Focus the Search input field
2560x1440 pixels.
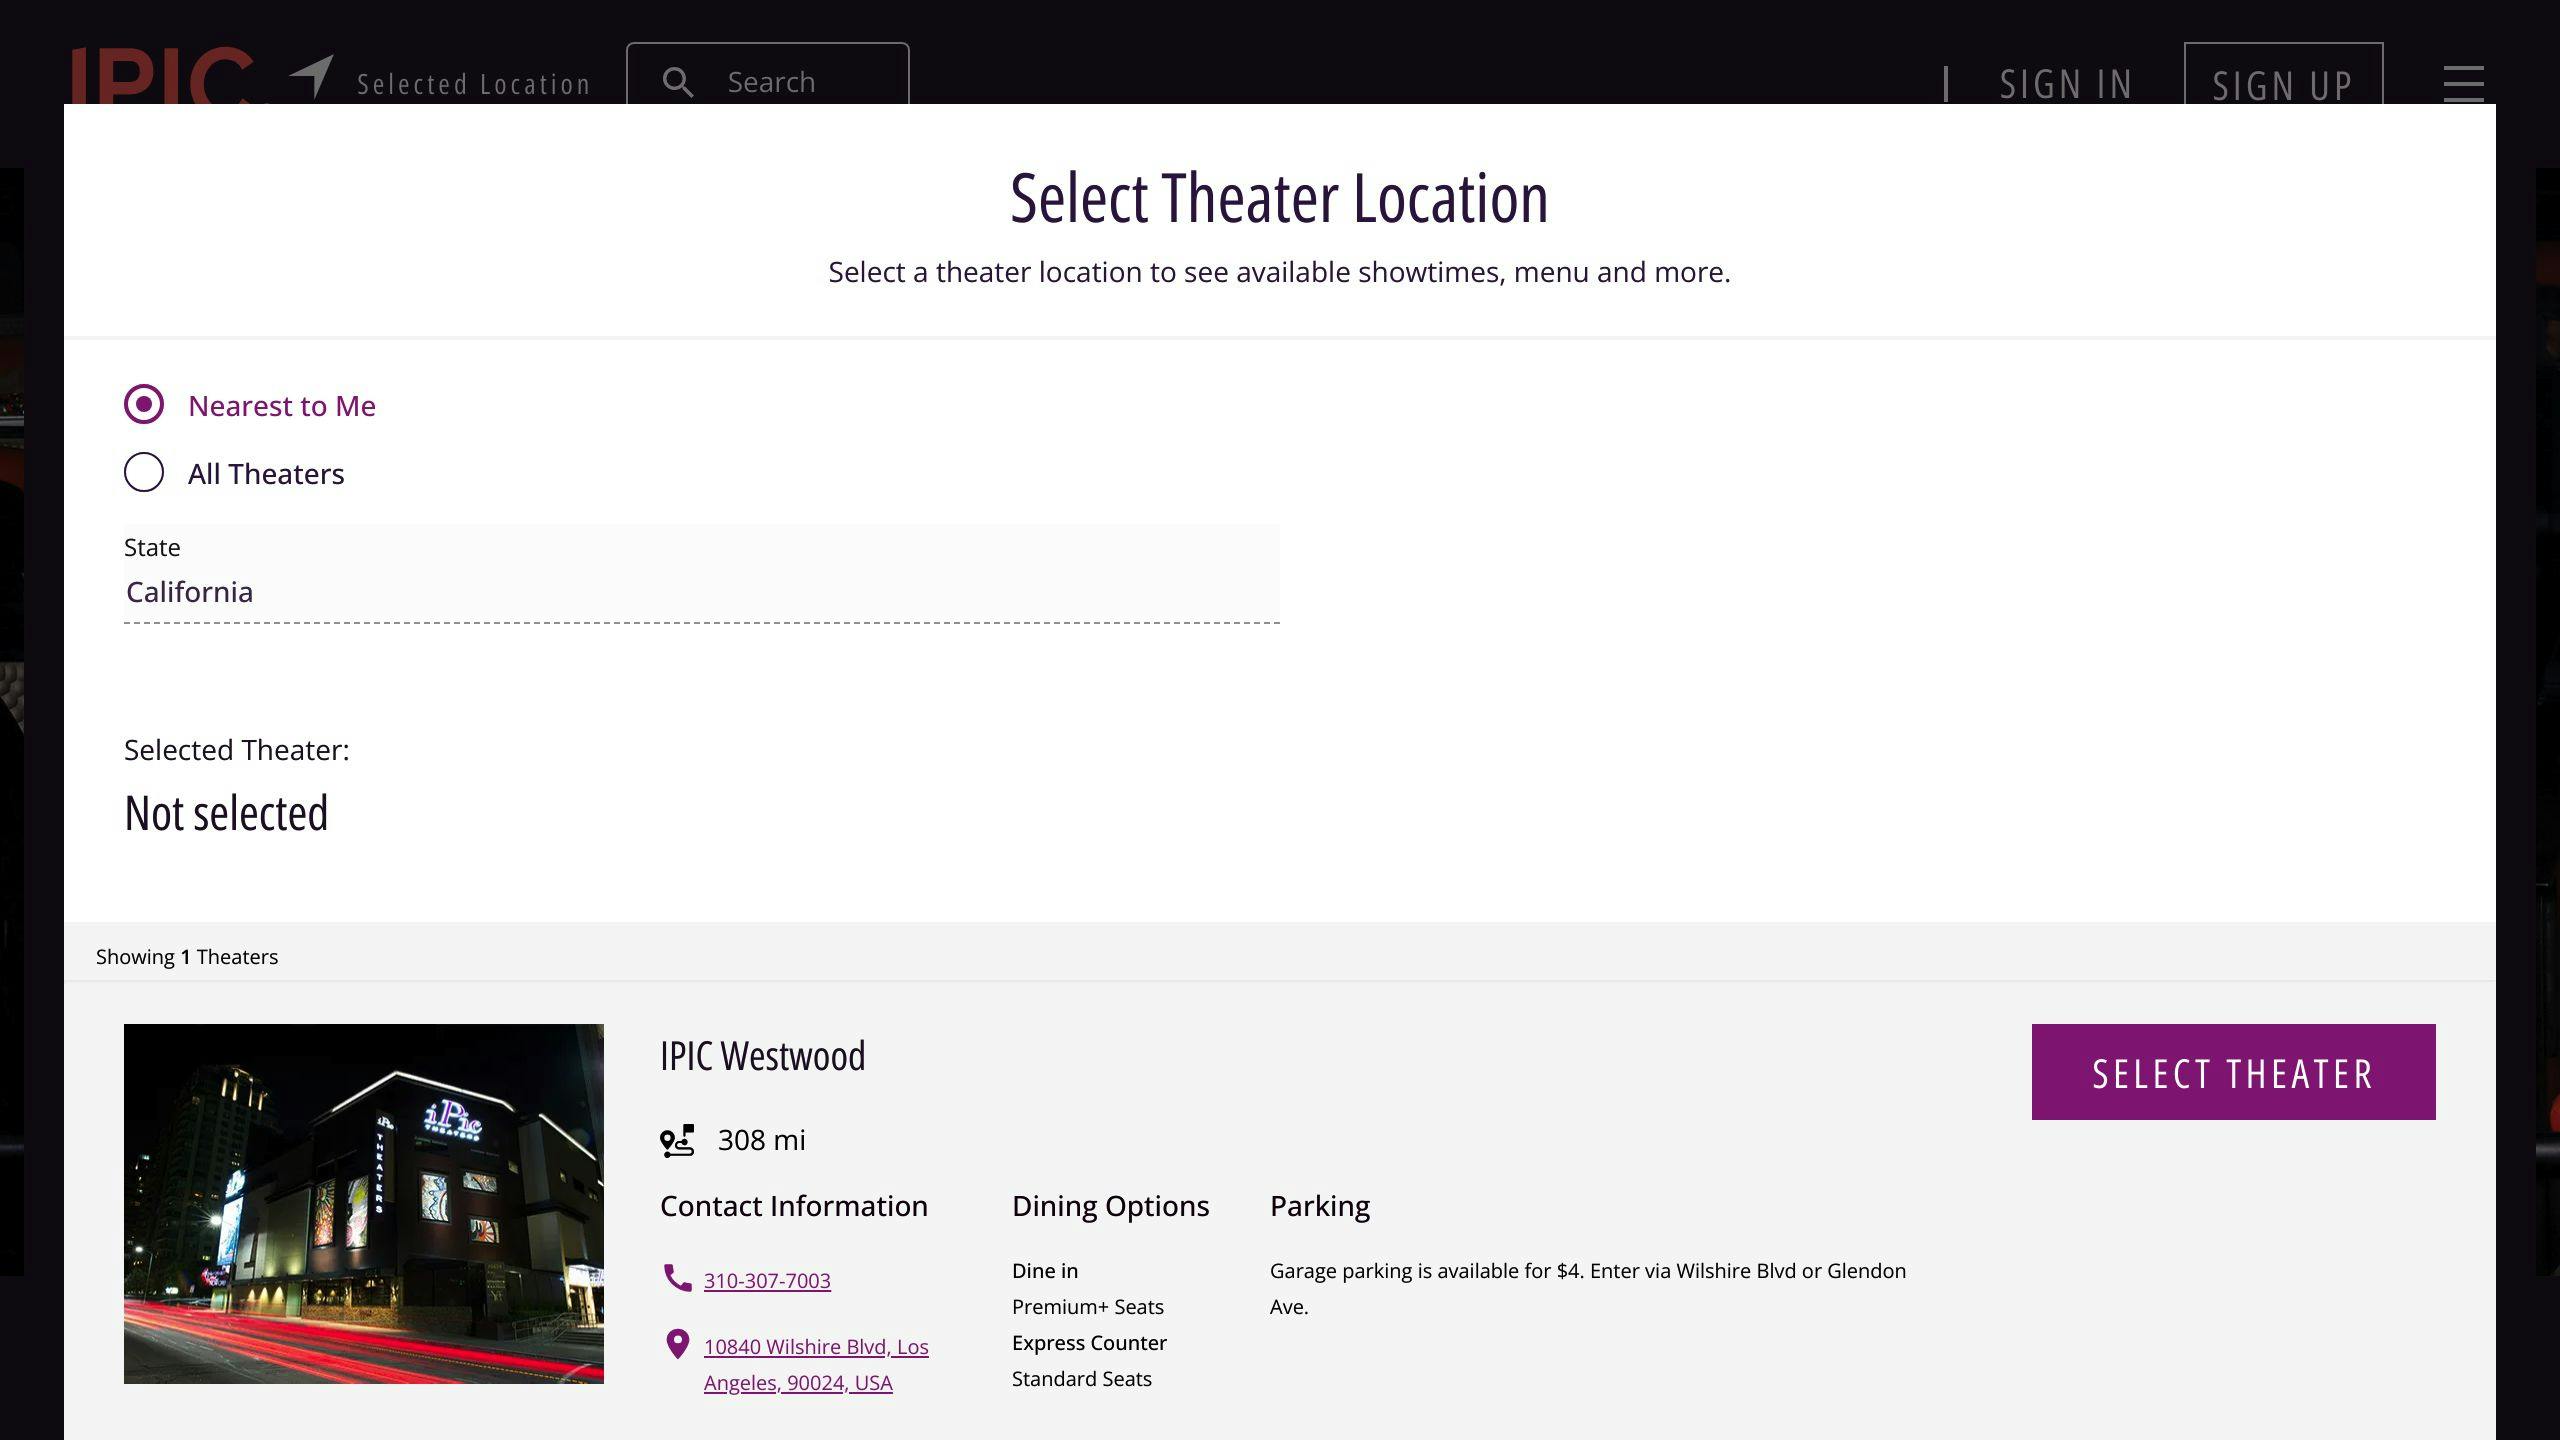coord(768,74)
